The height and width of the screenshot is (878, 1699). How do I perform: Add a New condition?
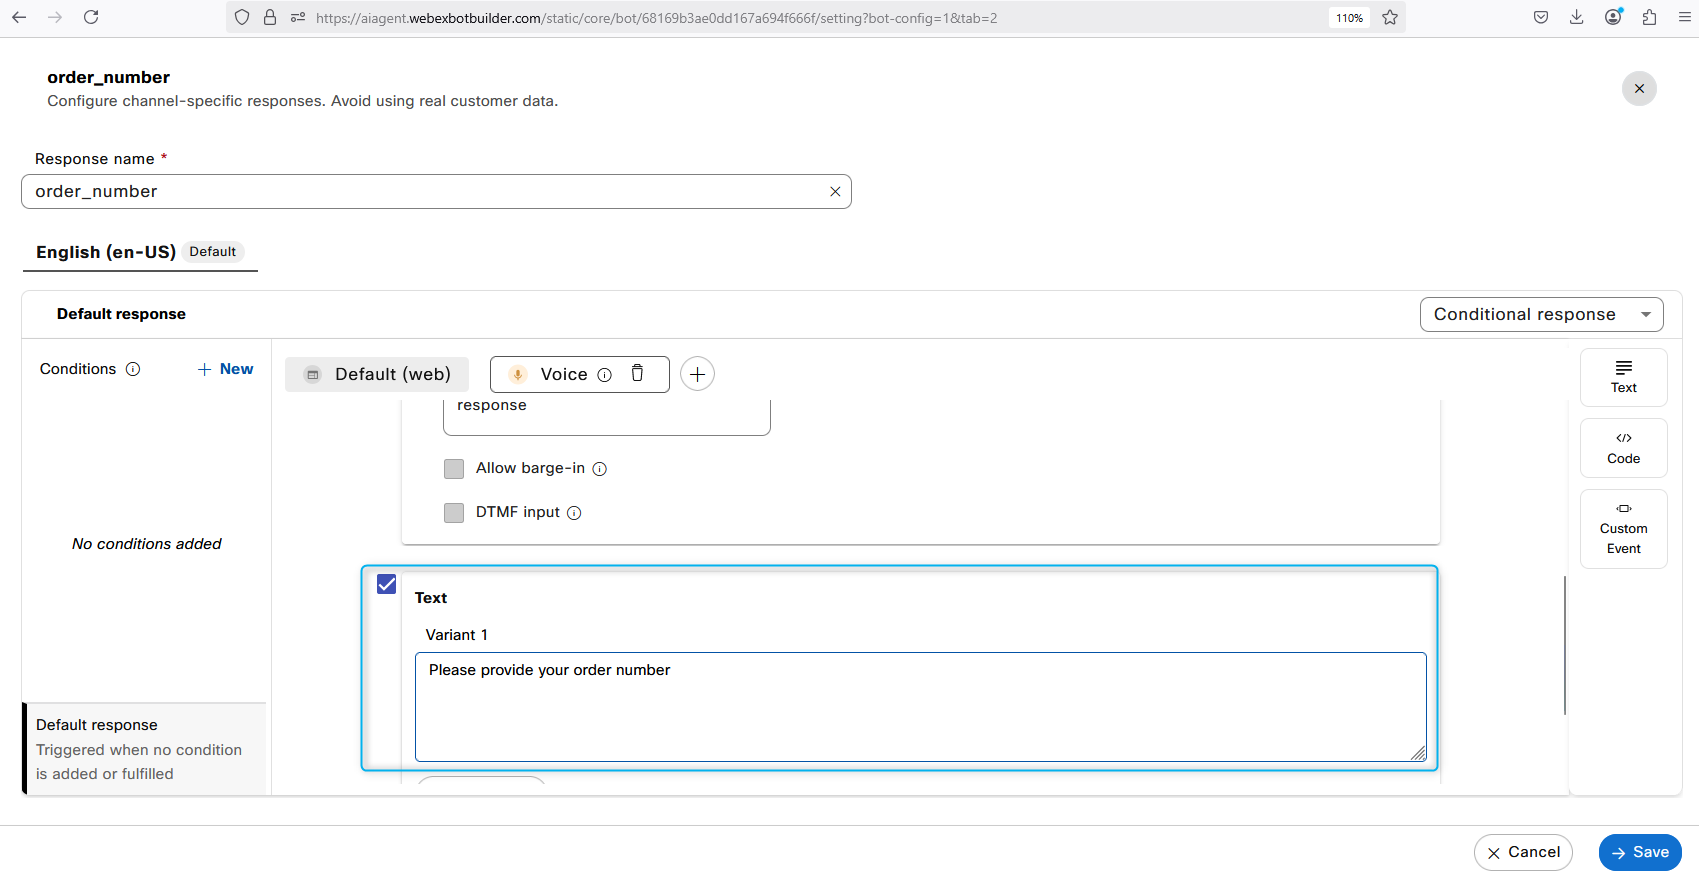click(x=226, y=369)
